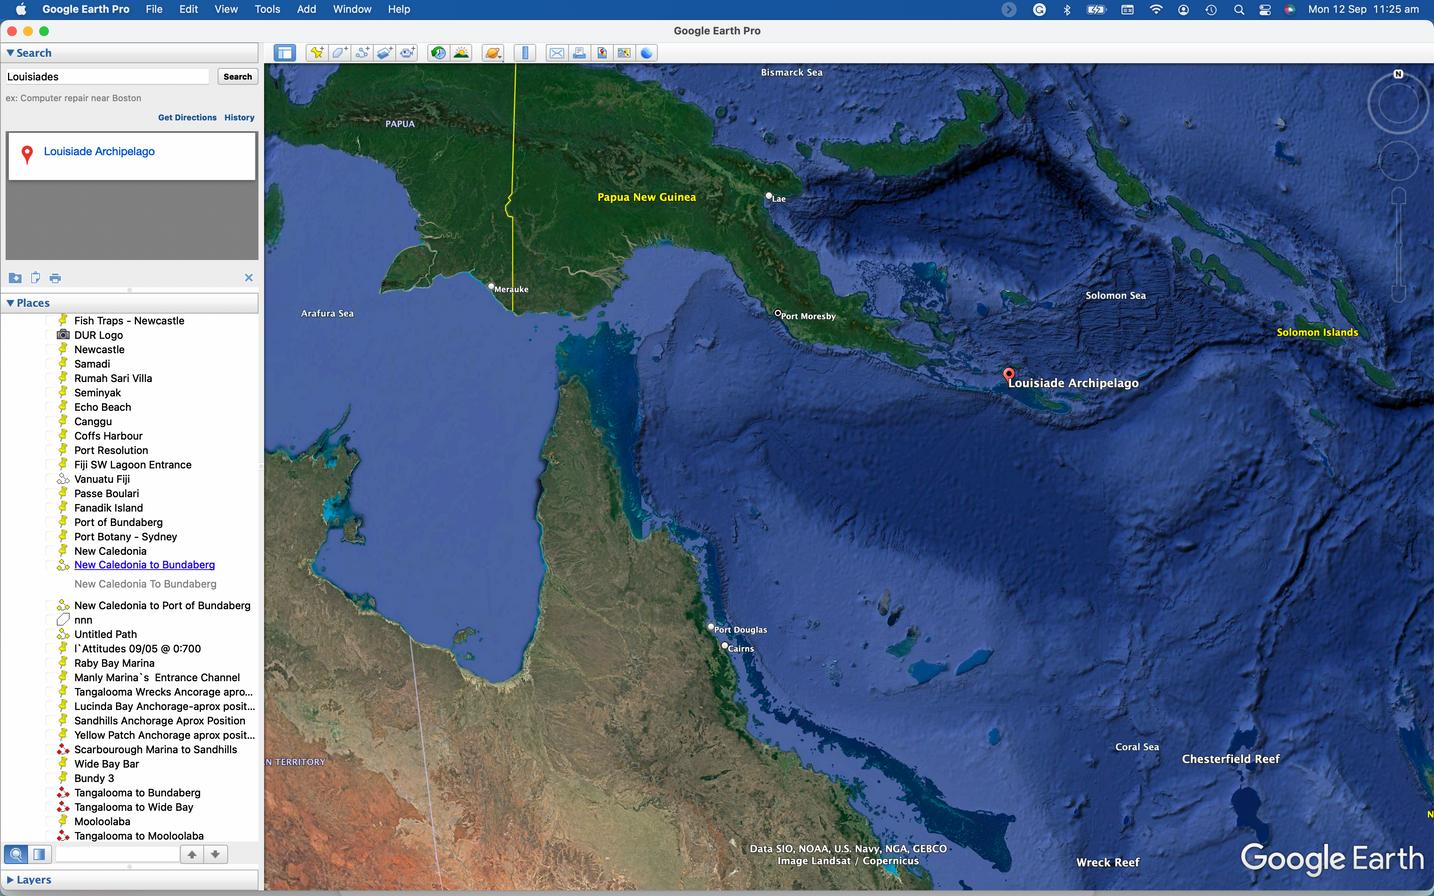
Task: Print the search results from the Search panel
Action: pos(55,278)
